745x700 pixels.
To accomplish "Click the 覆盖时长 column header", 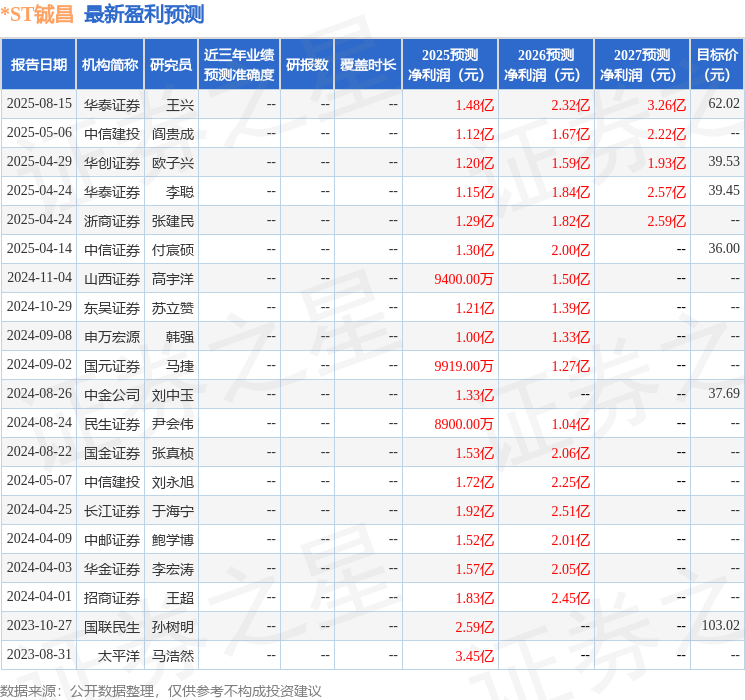I will 368,65.
